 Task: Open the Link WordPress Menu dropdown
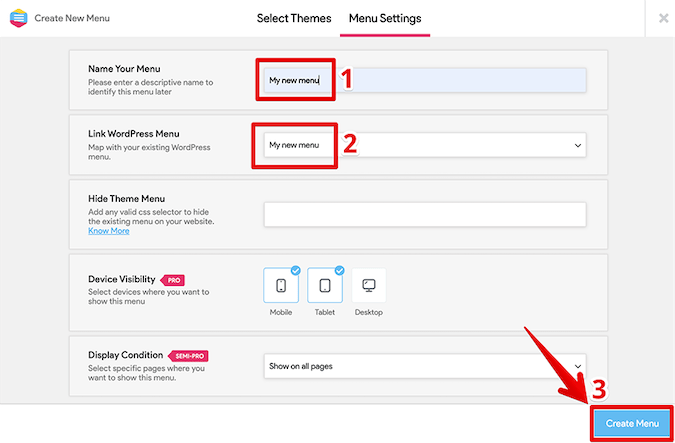pyautogui.click(x=425, y=145)
